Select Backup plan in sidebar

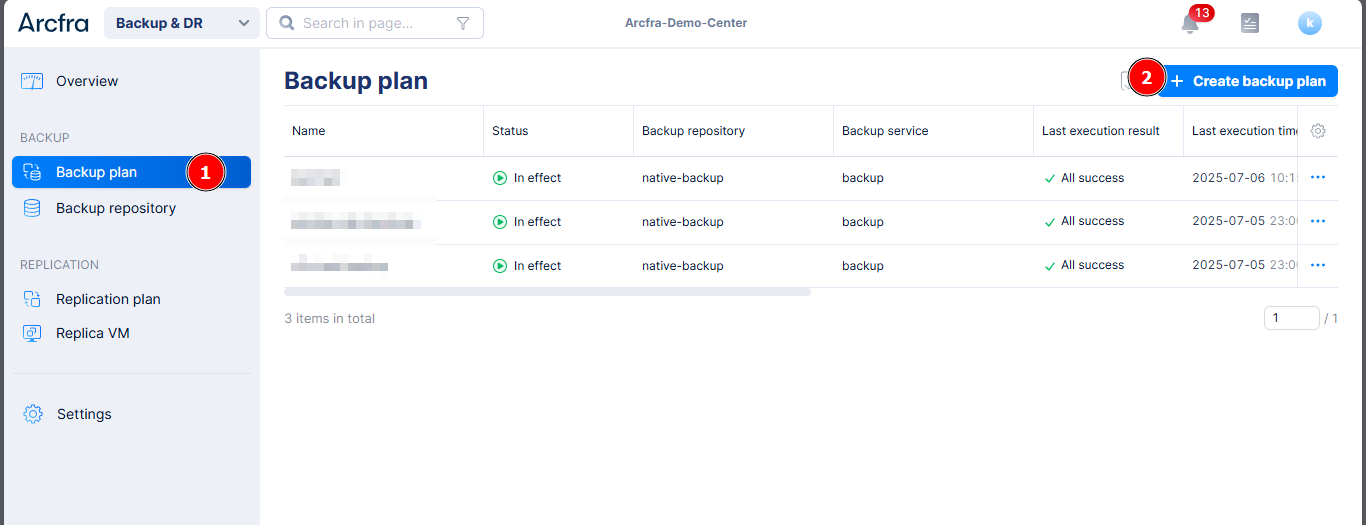[x=97, y=172]
